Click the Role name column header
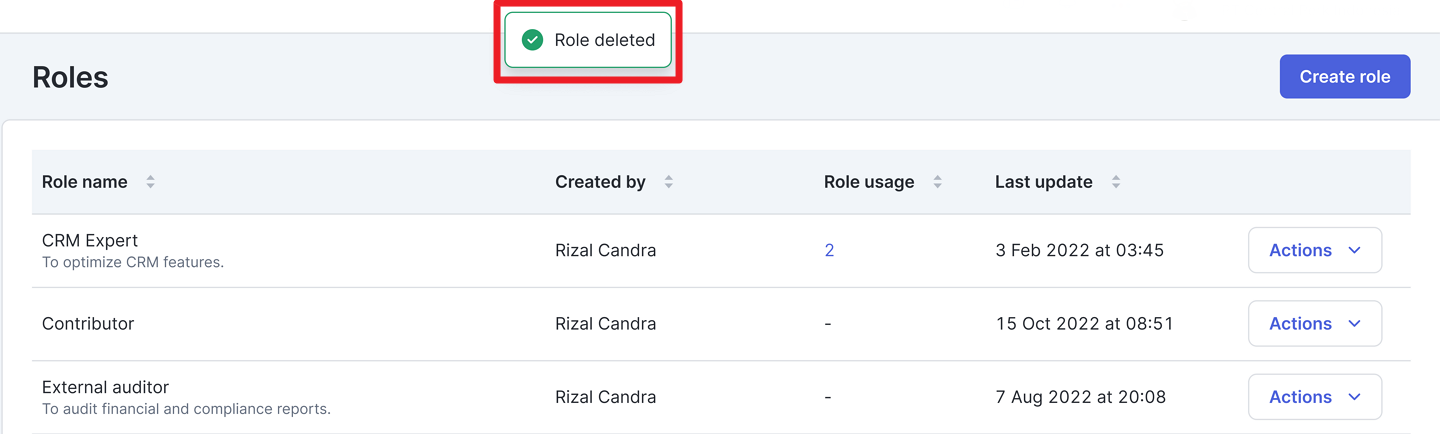This screenshot has height=434, width=1440. coord(85,182)
